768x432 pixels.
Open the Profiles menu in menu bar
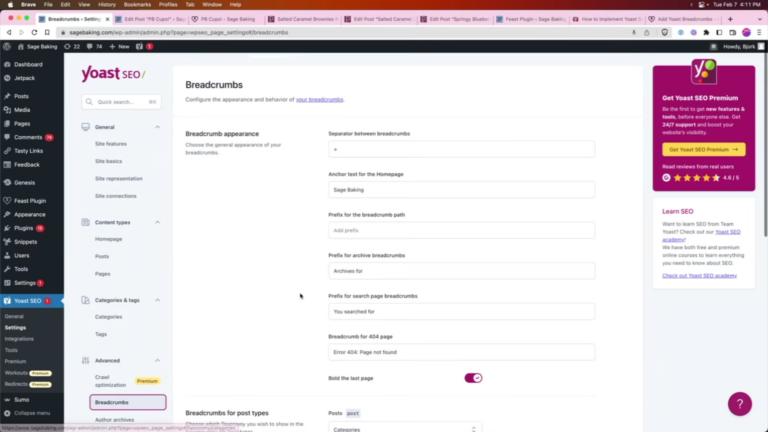168,4
